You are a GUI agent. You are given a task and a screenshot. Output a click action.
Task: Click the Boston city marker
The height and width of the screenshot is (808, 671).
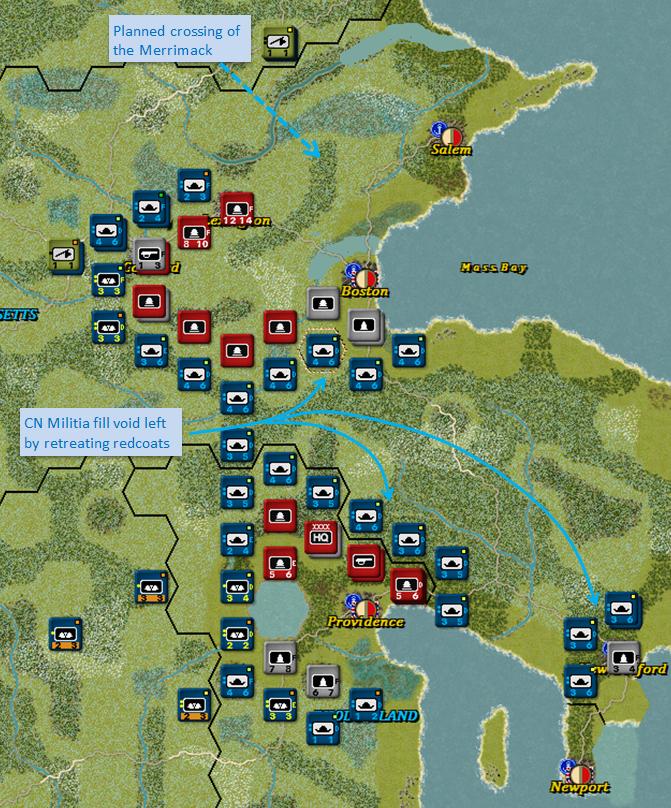(365, 278)
